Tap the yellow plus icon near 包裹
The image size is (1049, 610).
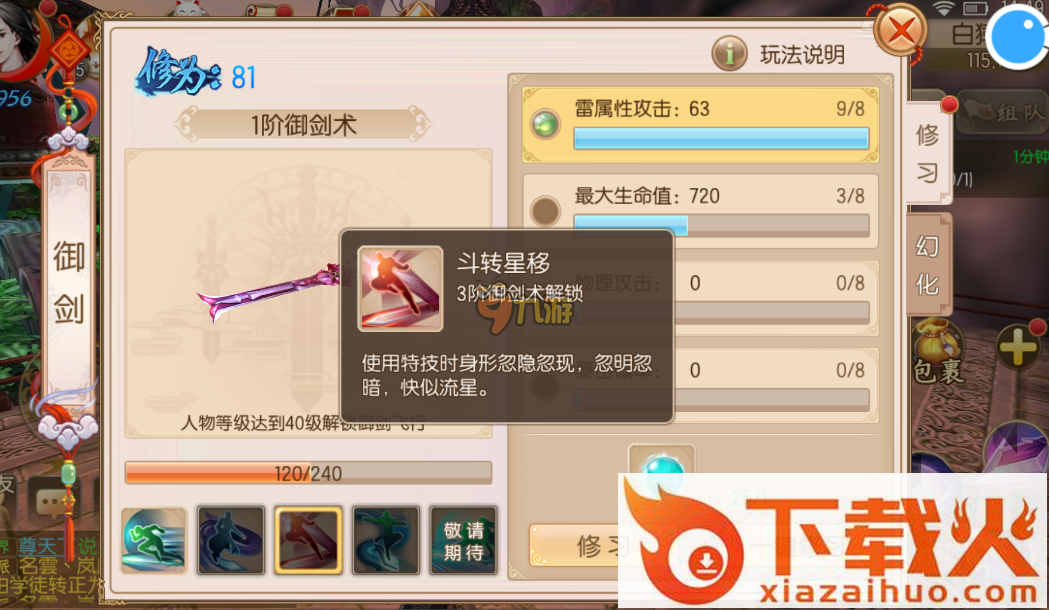click(x=1018, y=346)
